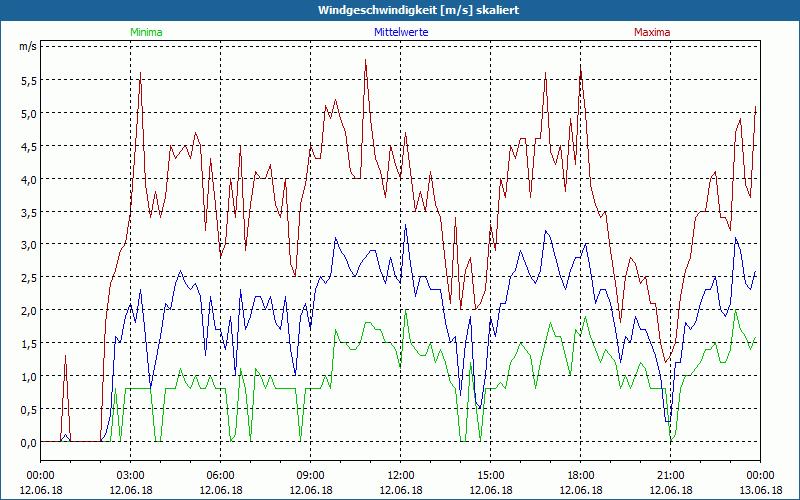The width and height of the screenshot is (800, 500).
Task: Click the 13.06.18 date label
Action: click(x=760, y=490)
